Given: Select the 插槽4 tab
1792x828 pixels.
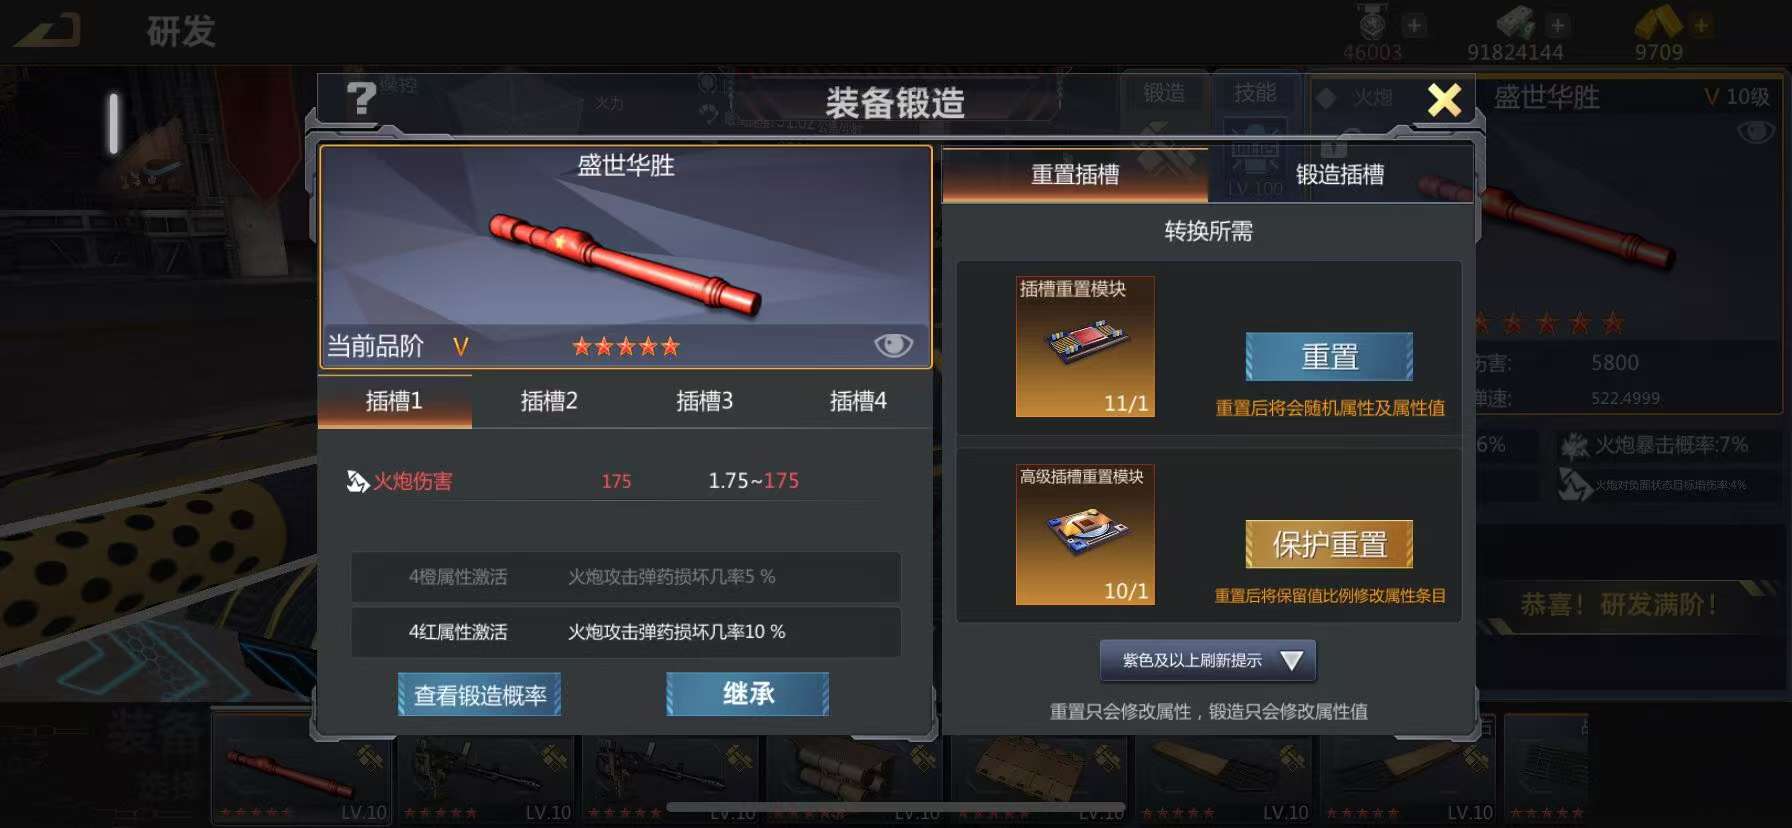Looking at the screenshot, I should 858,401.
